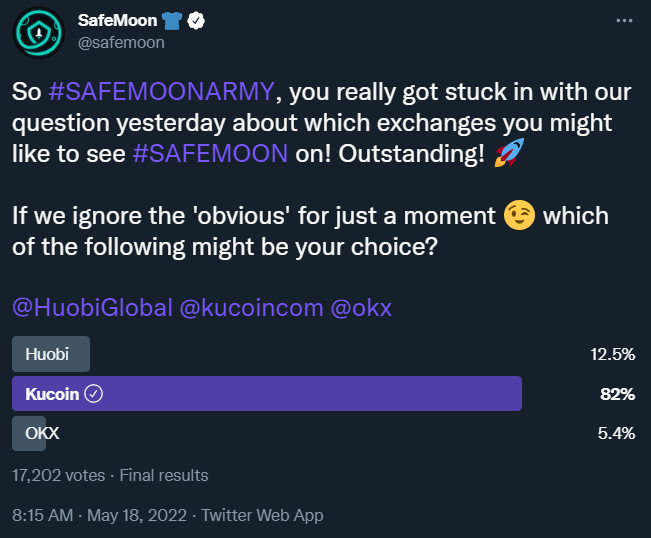
Task: Click the SafeMoon display name
Action: click(117, 20)
